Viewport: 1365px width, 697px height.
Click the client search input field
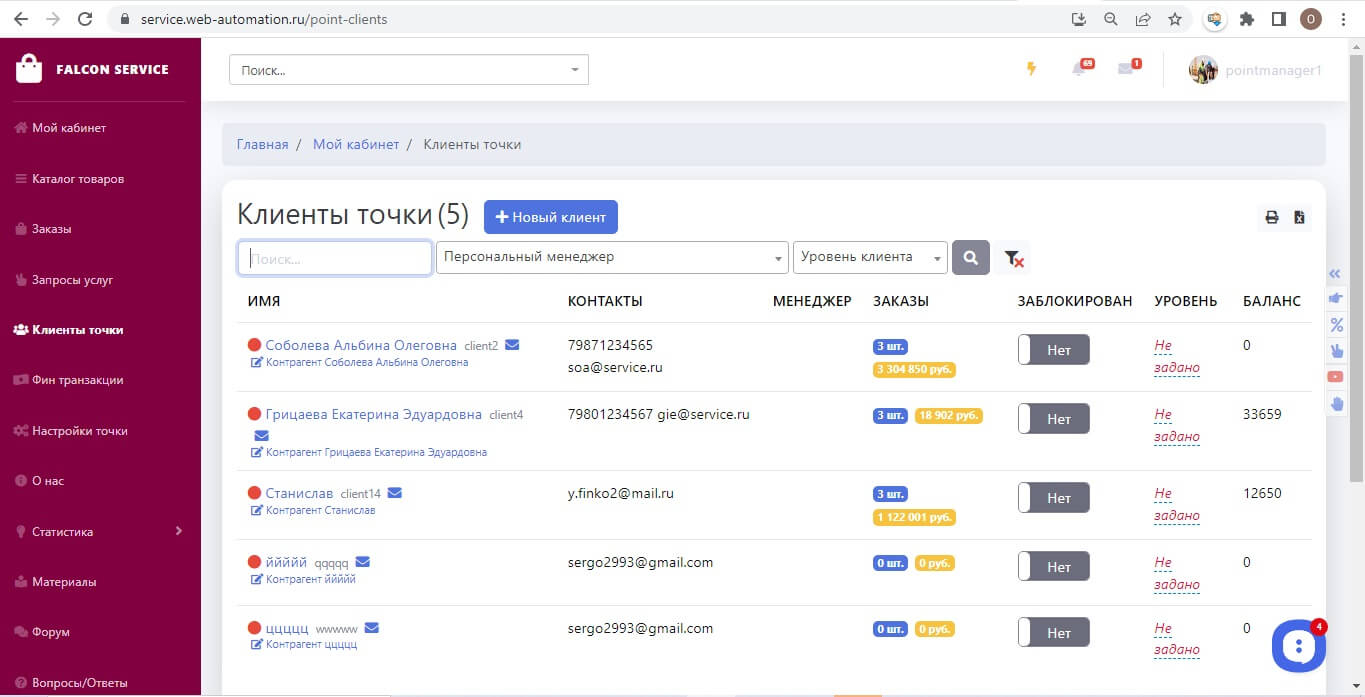pyautogui.click(x=335, y=258)
